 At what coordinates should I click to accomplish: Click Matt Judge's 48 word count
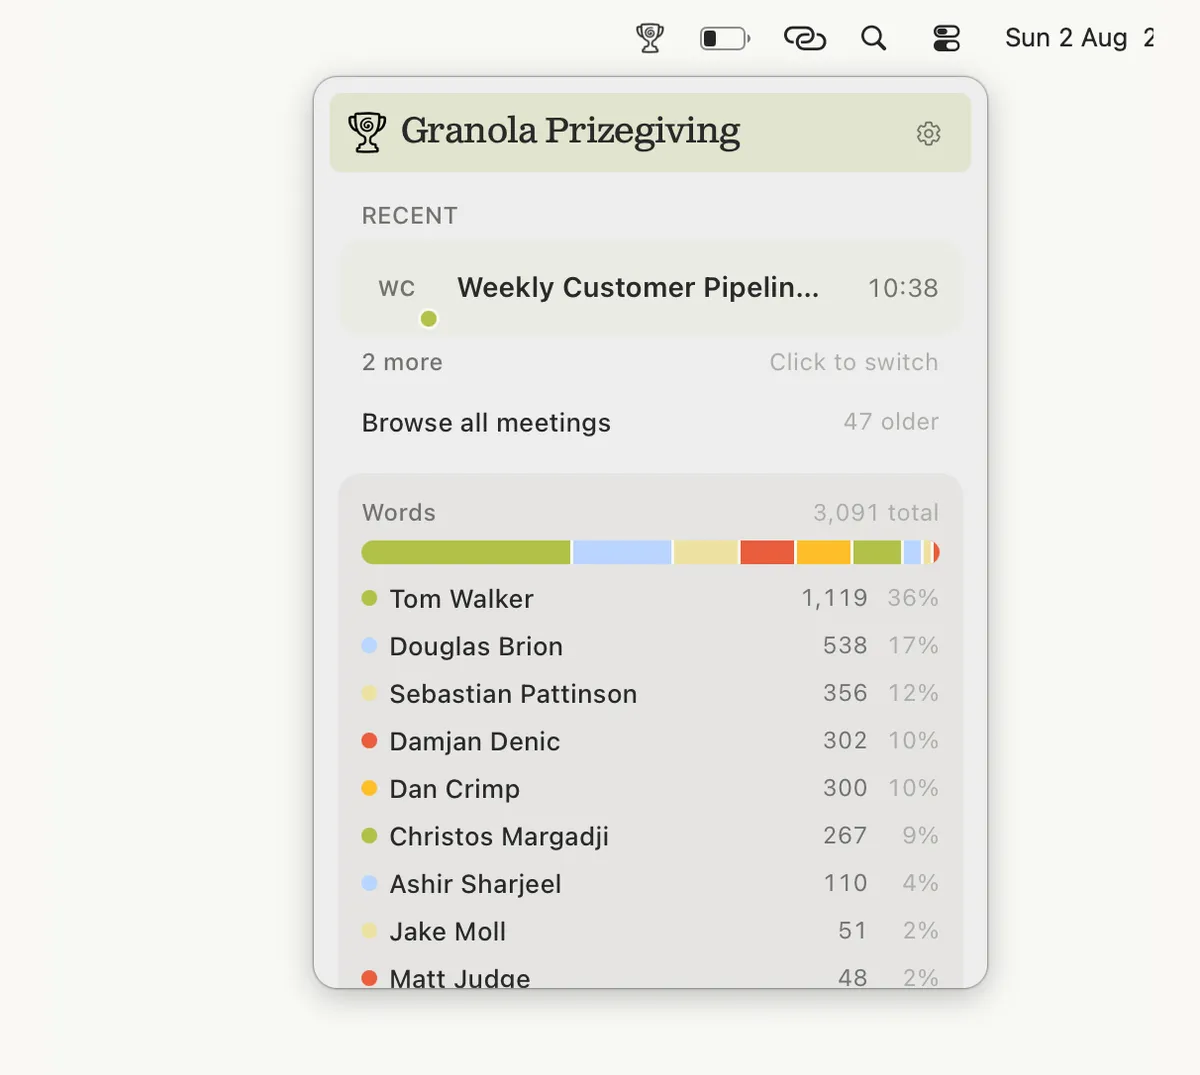click(x=852, y=977)
